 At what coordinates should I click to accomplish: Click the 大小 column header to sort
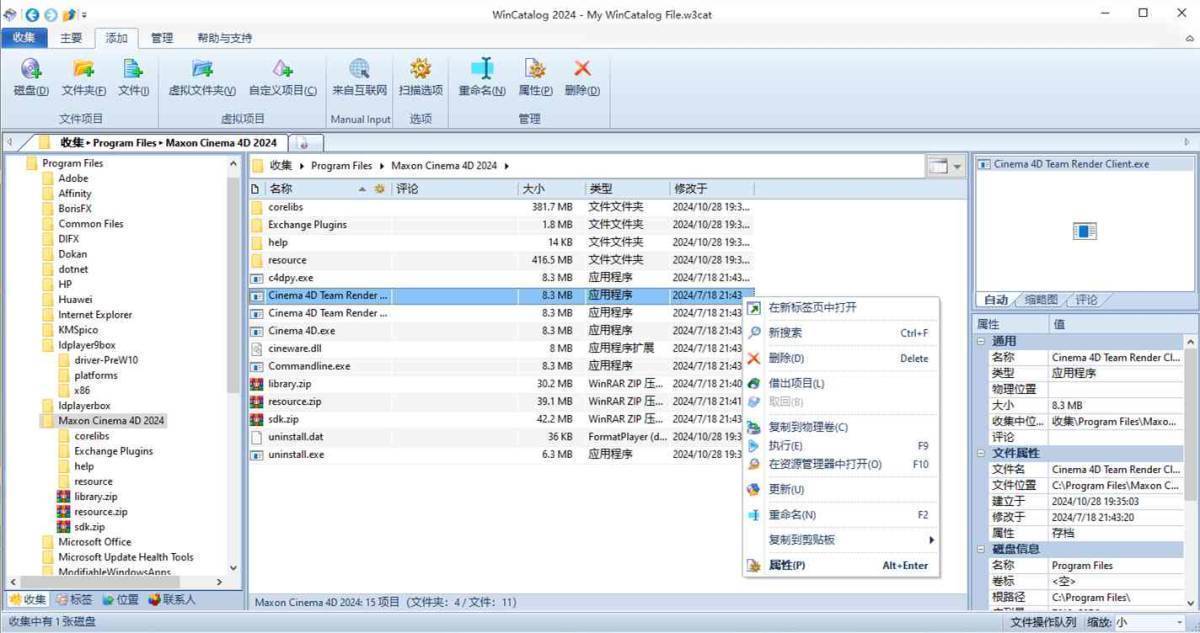point(550,189)
